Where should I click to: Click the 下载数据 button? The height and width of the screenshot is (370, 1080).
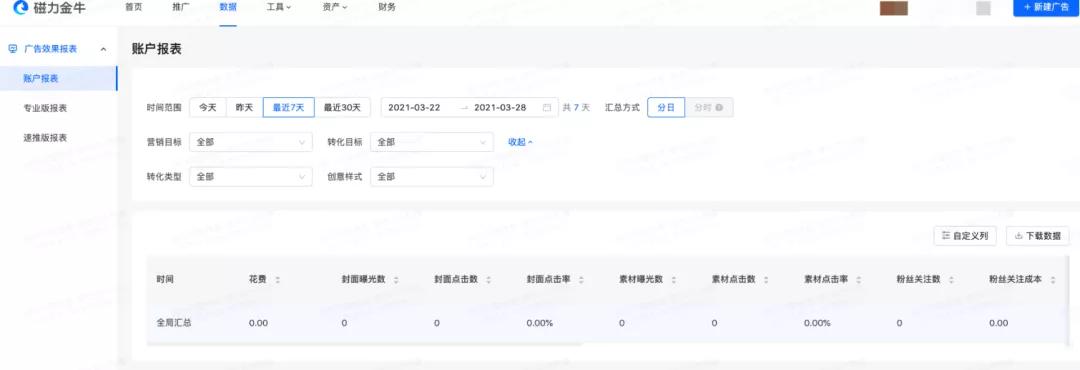coord(1037,236)
